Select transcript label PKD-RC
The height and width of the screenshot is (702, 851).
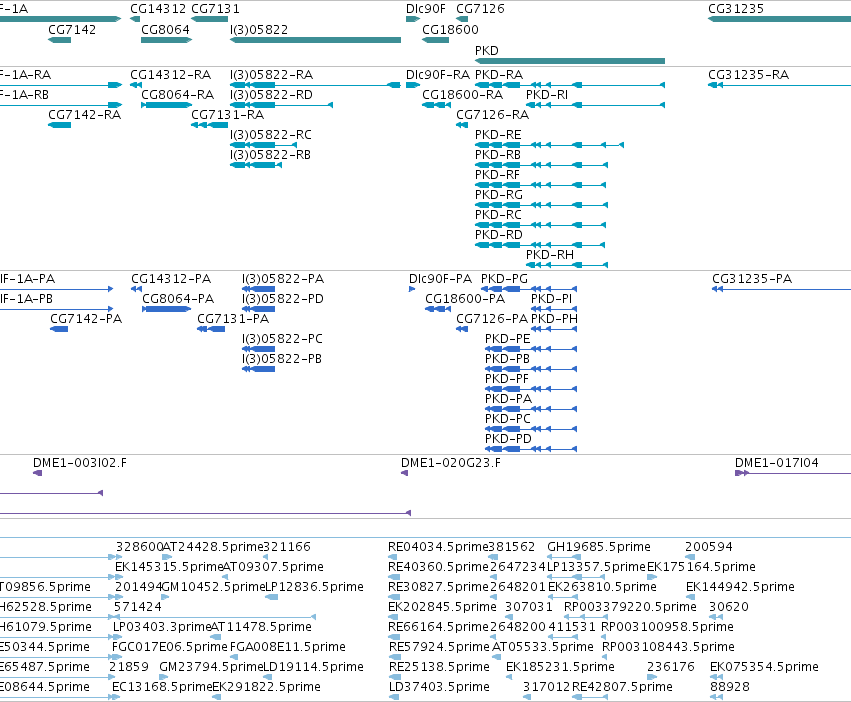tap(498, 215)
